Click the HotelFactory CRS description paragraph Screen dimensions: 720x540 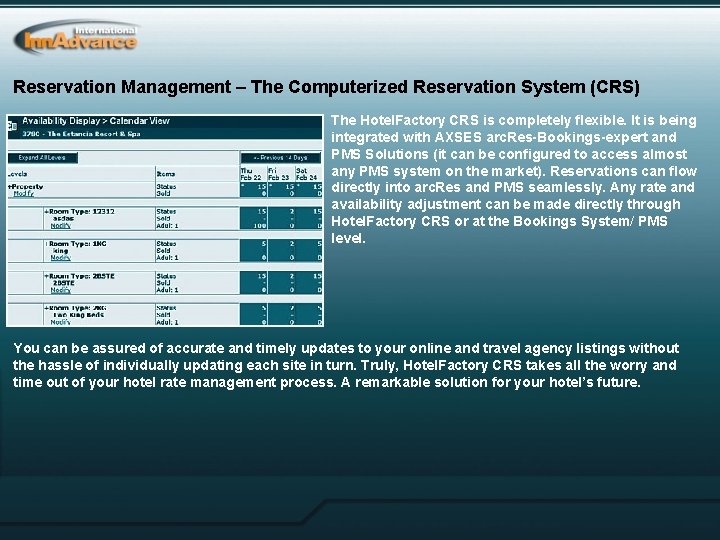(514, 179)
